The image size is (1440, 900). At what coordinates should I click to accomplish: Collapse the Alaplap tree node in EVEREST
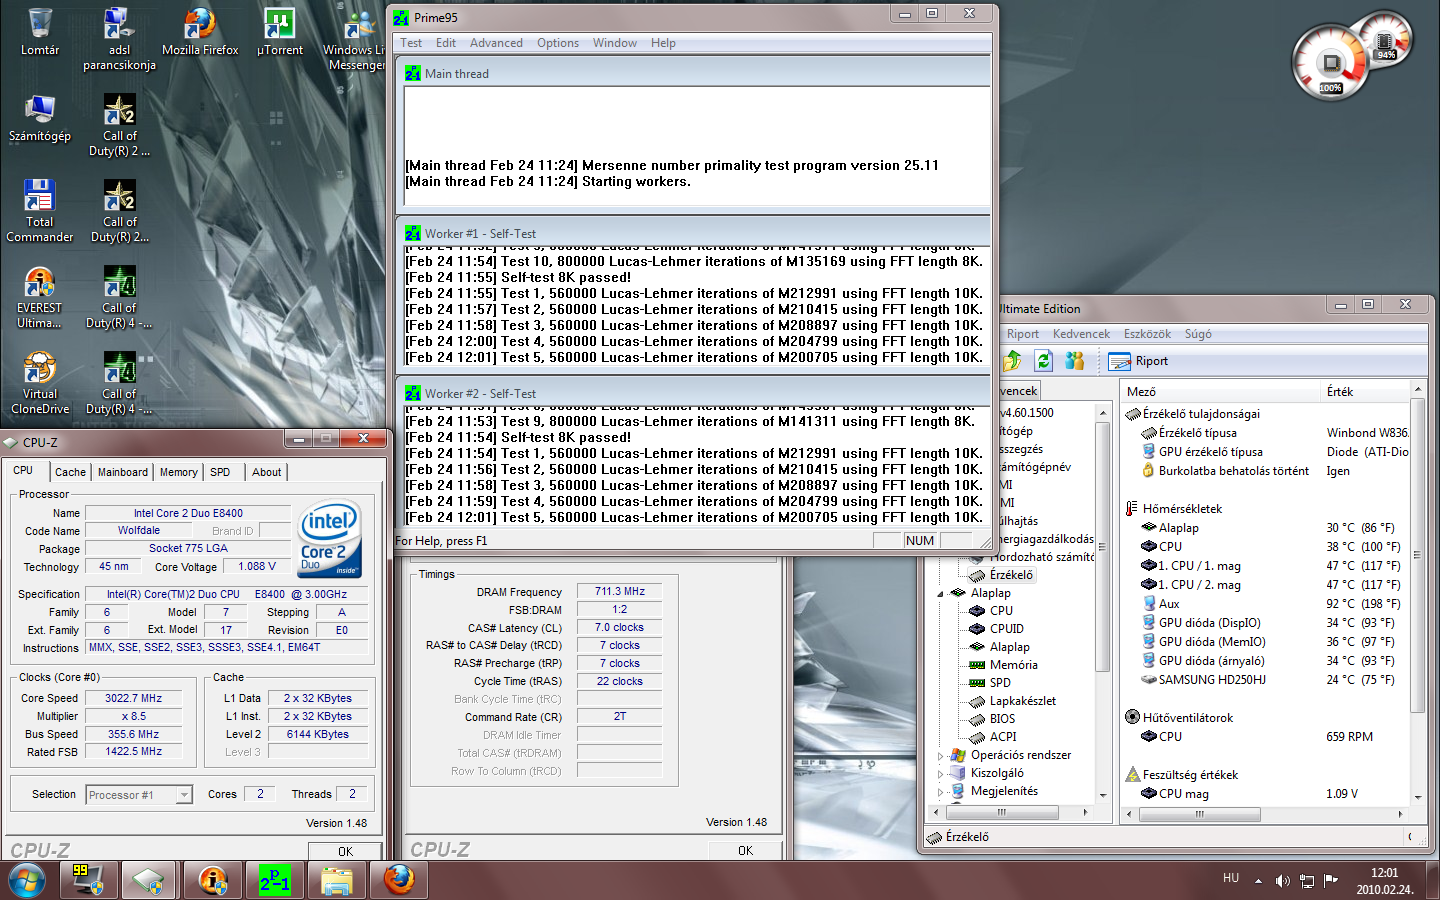point(941,594)
